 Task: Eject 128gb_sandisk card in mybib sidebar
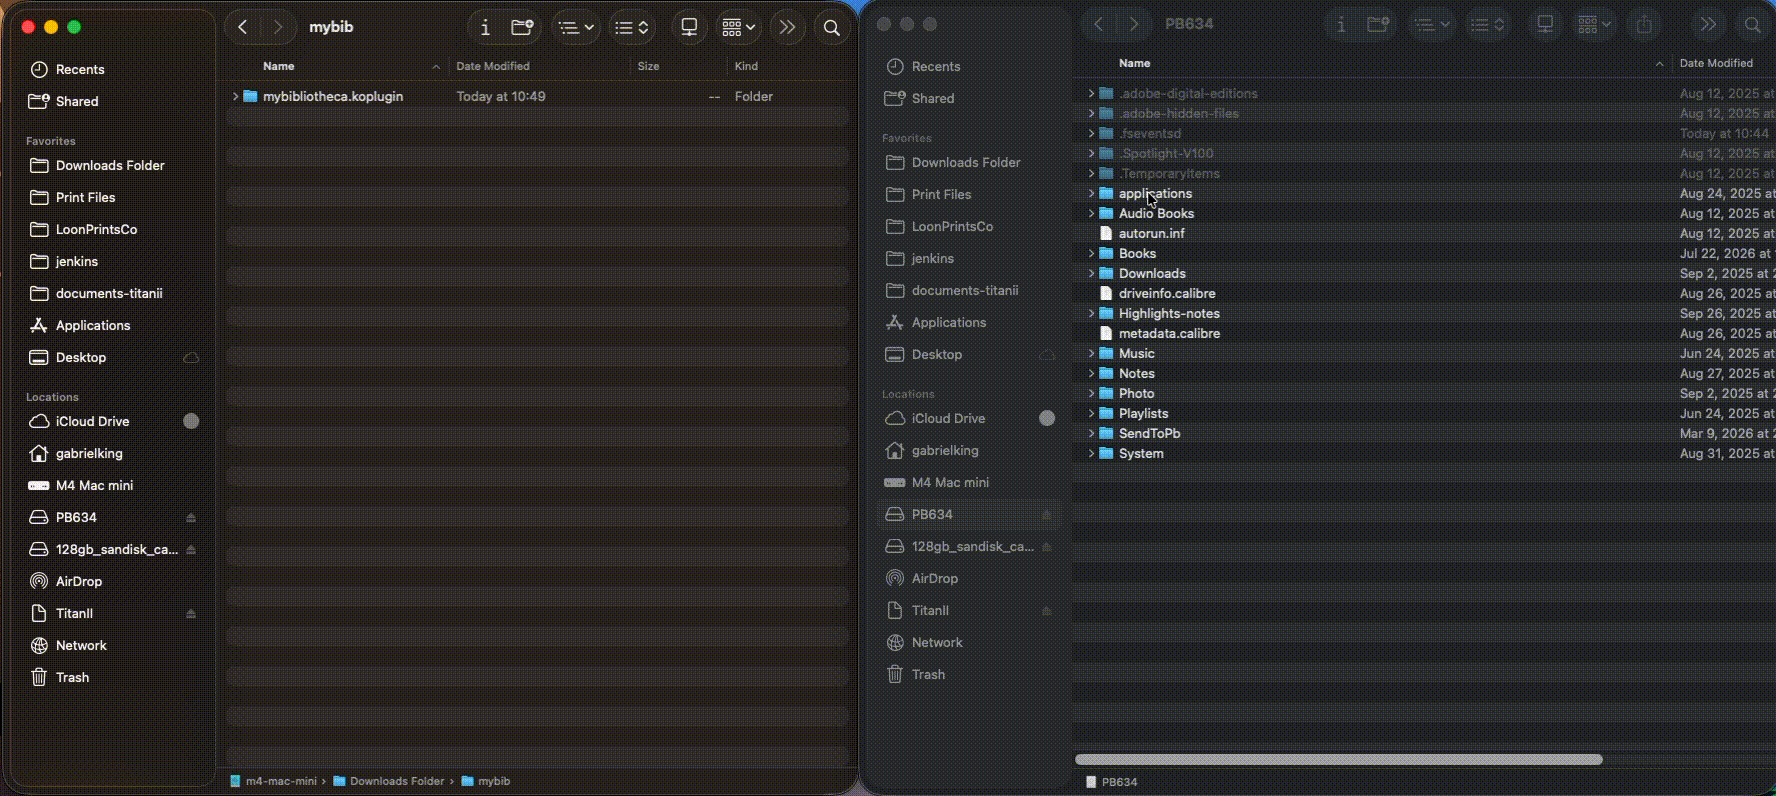click(x=191, y=549)
